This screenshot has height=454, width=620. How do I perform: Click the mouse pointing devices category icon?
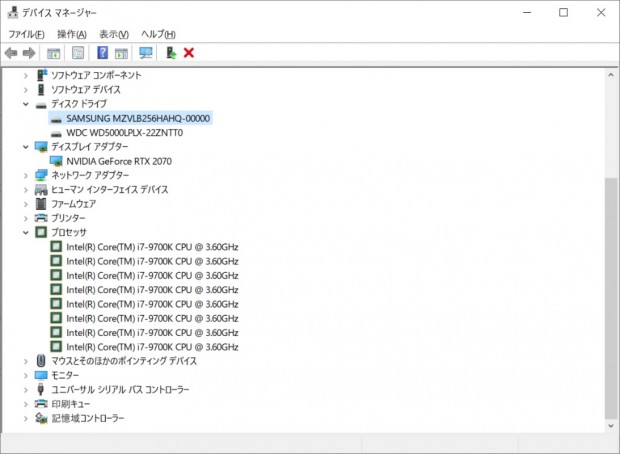[x=41, y=361]
